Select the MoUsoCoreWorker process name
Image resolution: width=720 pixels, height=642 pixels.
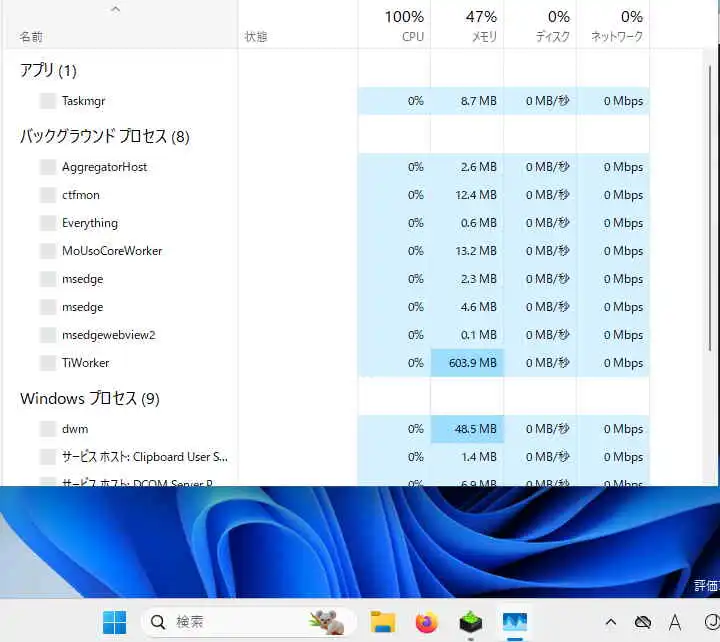pos(112,251)
